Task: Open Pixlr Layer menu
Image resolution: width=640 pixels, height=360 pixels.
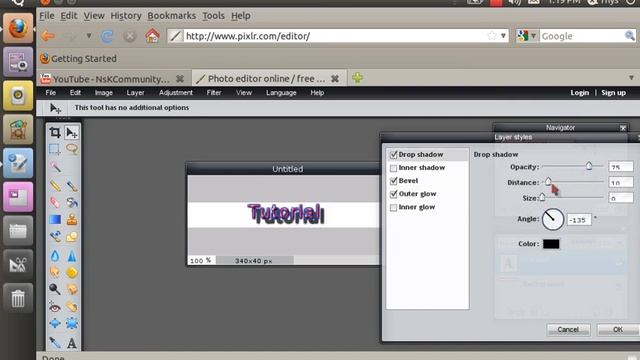Action: tap(135, 93)
